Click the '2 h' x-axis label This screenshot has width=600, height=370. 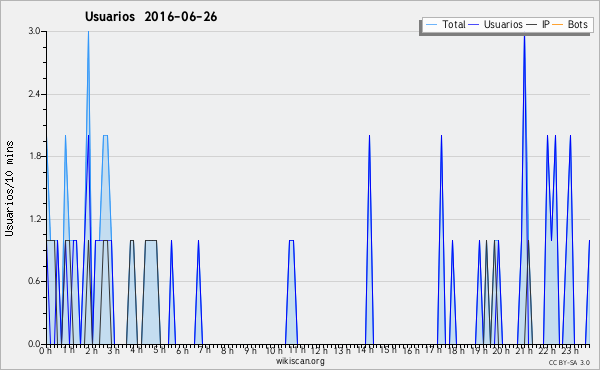coord(91,350)
